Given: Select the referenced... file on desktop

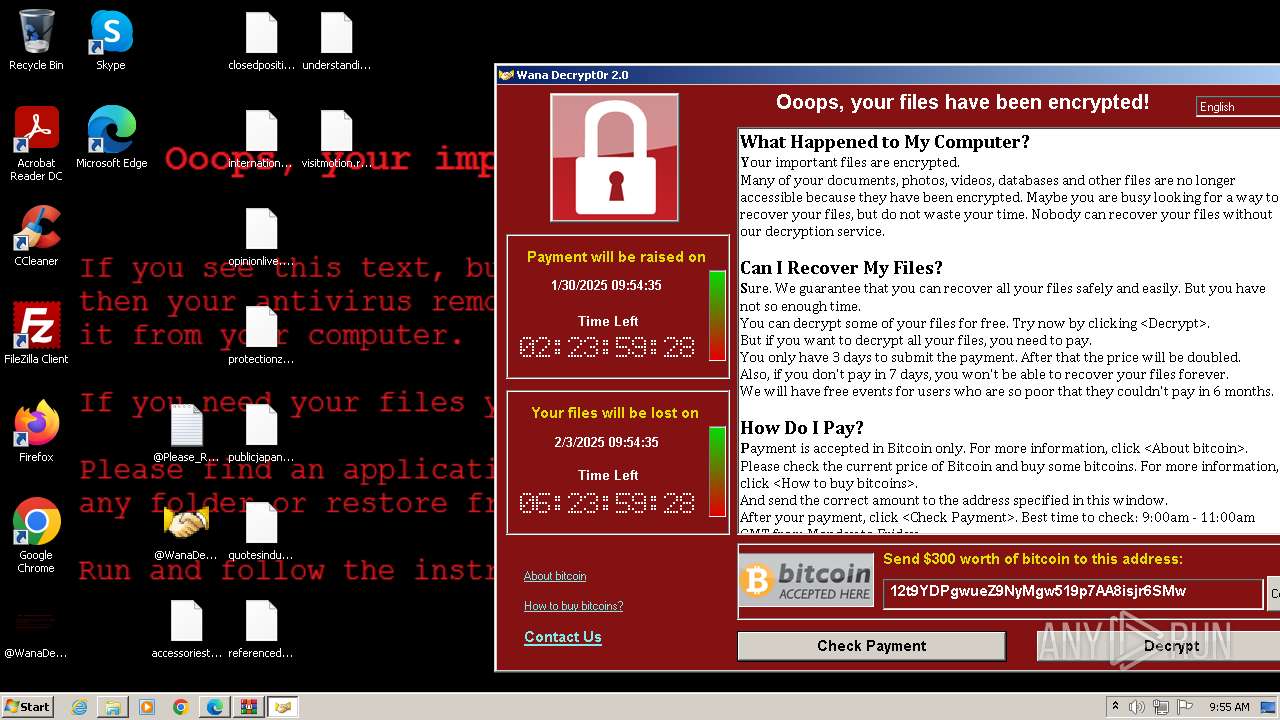Looking at the screenshot, I should coord(261,629).
